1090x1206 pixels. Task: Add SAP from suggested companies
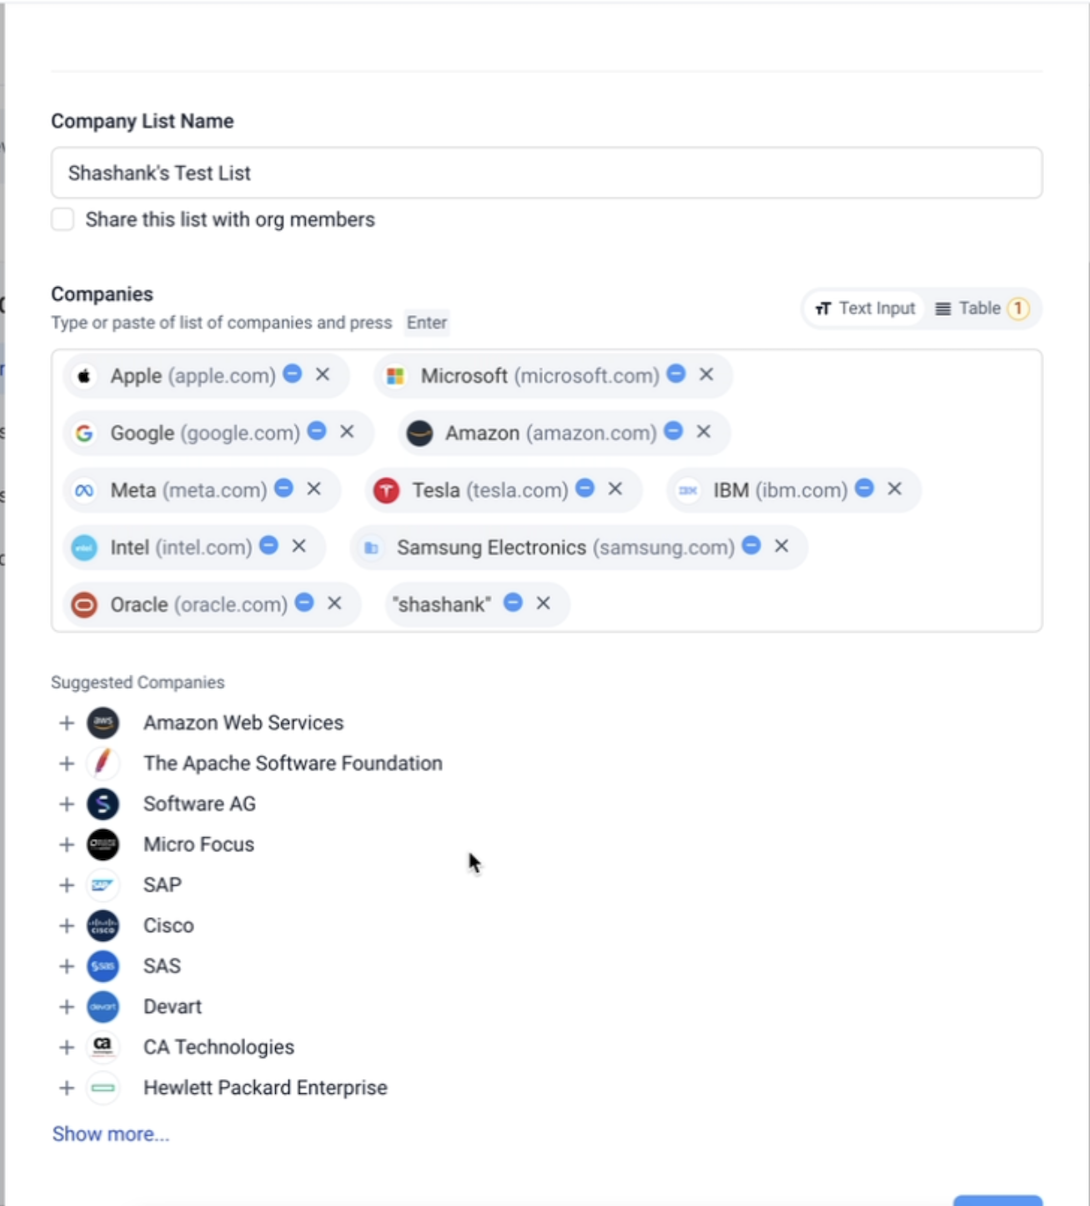tap(67, 885)
